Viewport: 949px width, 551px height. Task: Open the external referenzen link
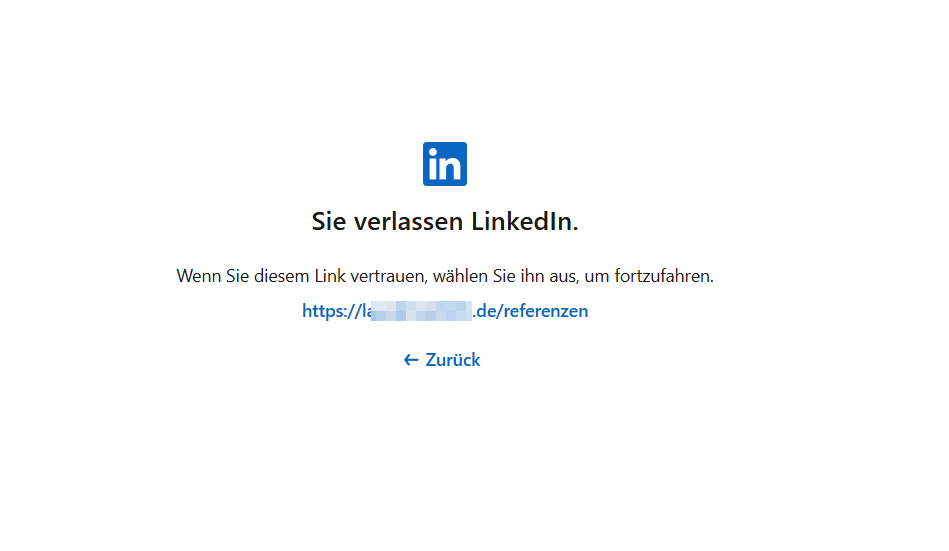click(445, 311)
